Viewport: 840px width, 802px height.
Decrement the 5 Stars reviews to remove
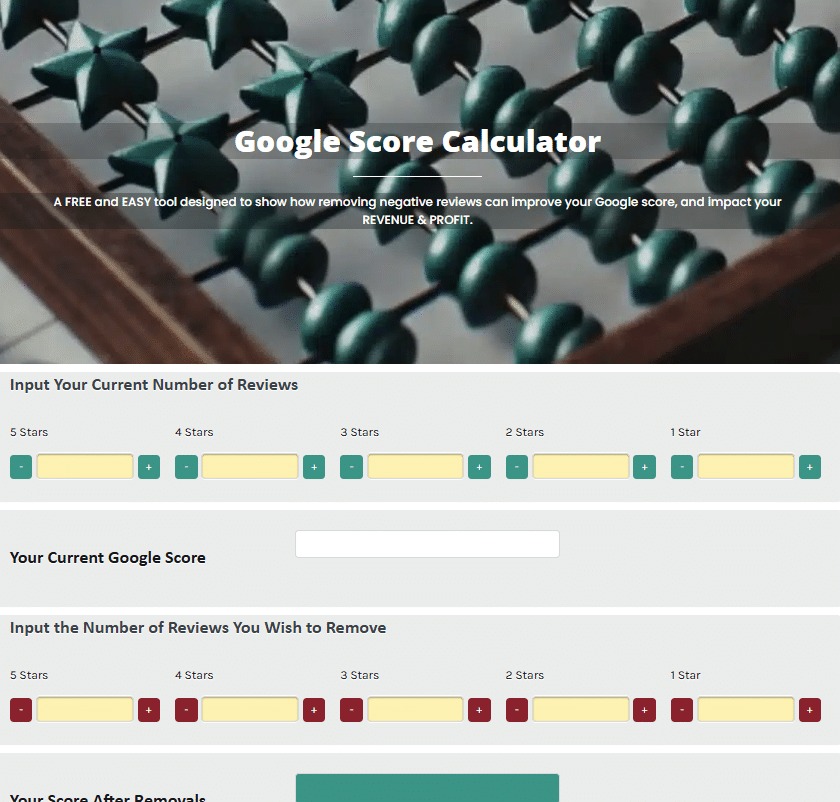click(x=21, y=710)
